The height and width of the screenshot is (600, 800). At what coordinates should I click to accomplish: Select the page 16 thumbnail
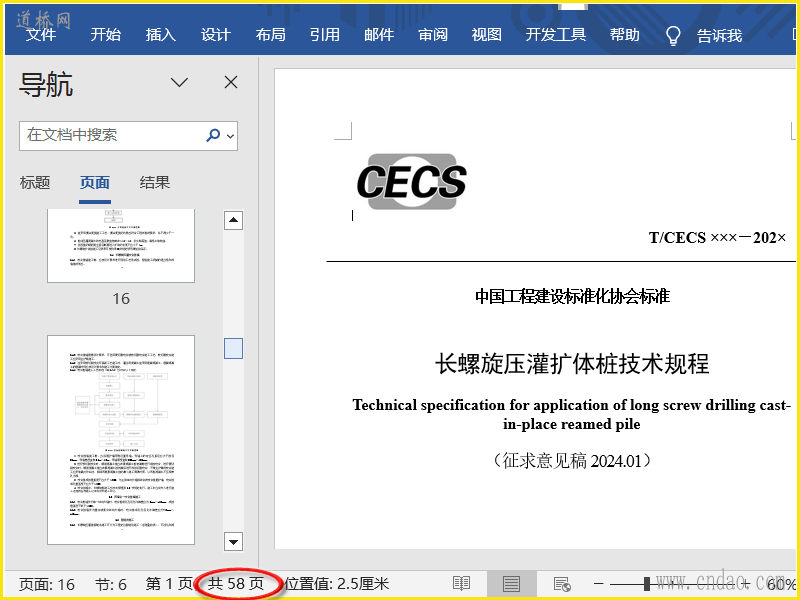click(x=121, y=245)
